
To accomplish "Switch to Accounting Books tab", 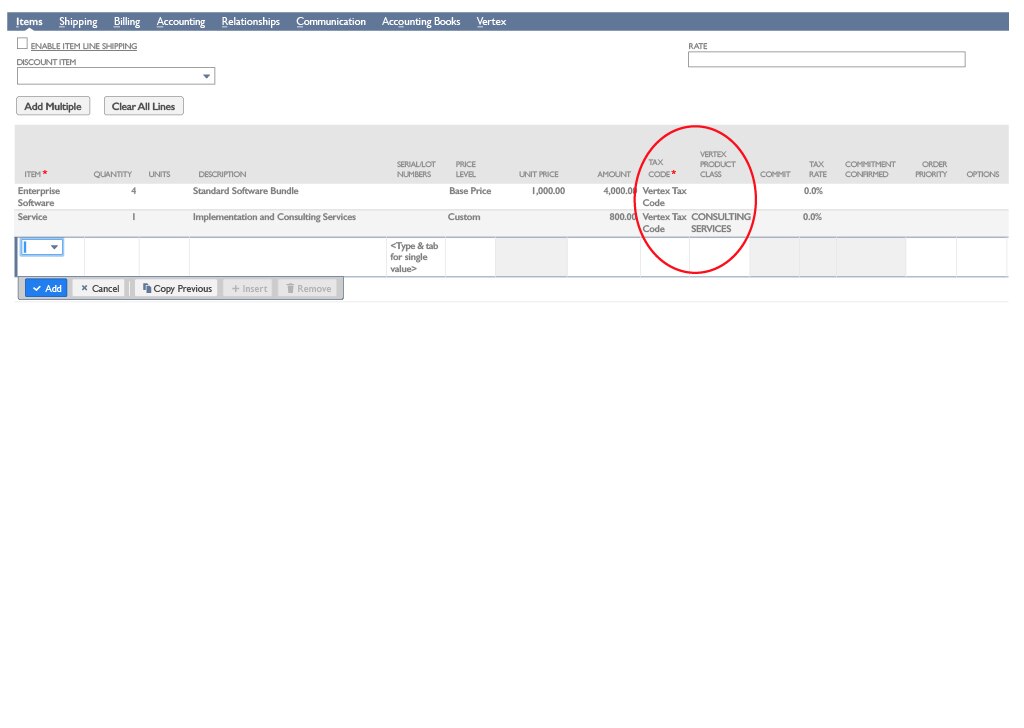I will point(421,21).
